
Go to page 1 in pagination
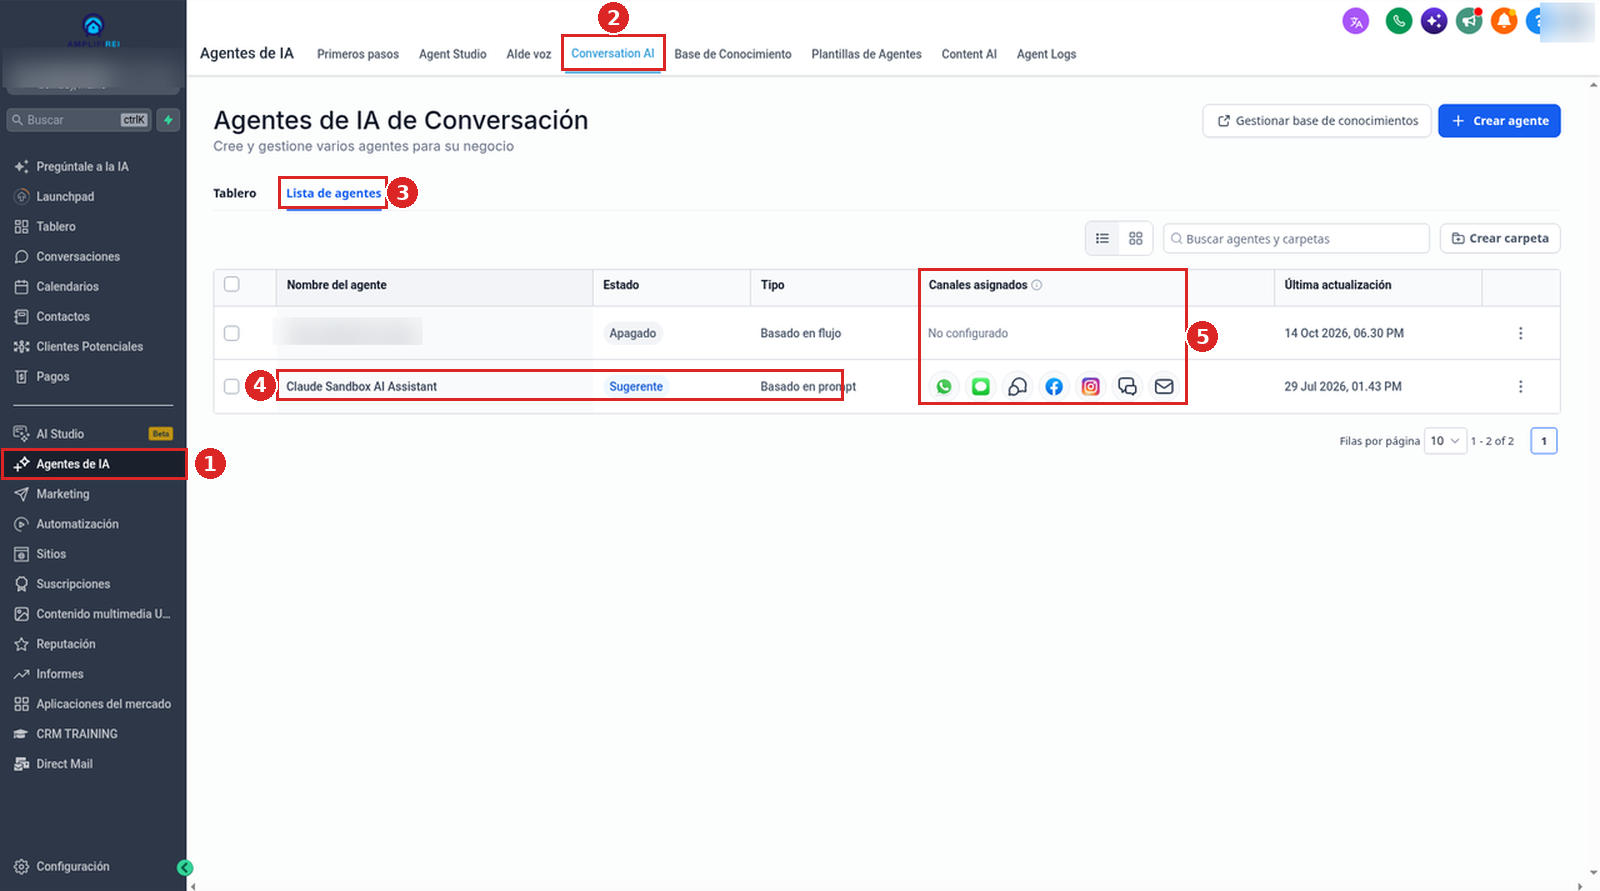tap(1544, 441)
